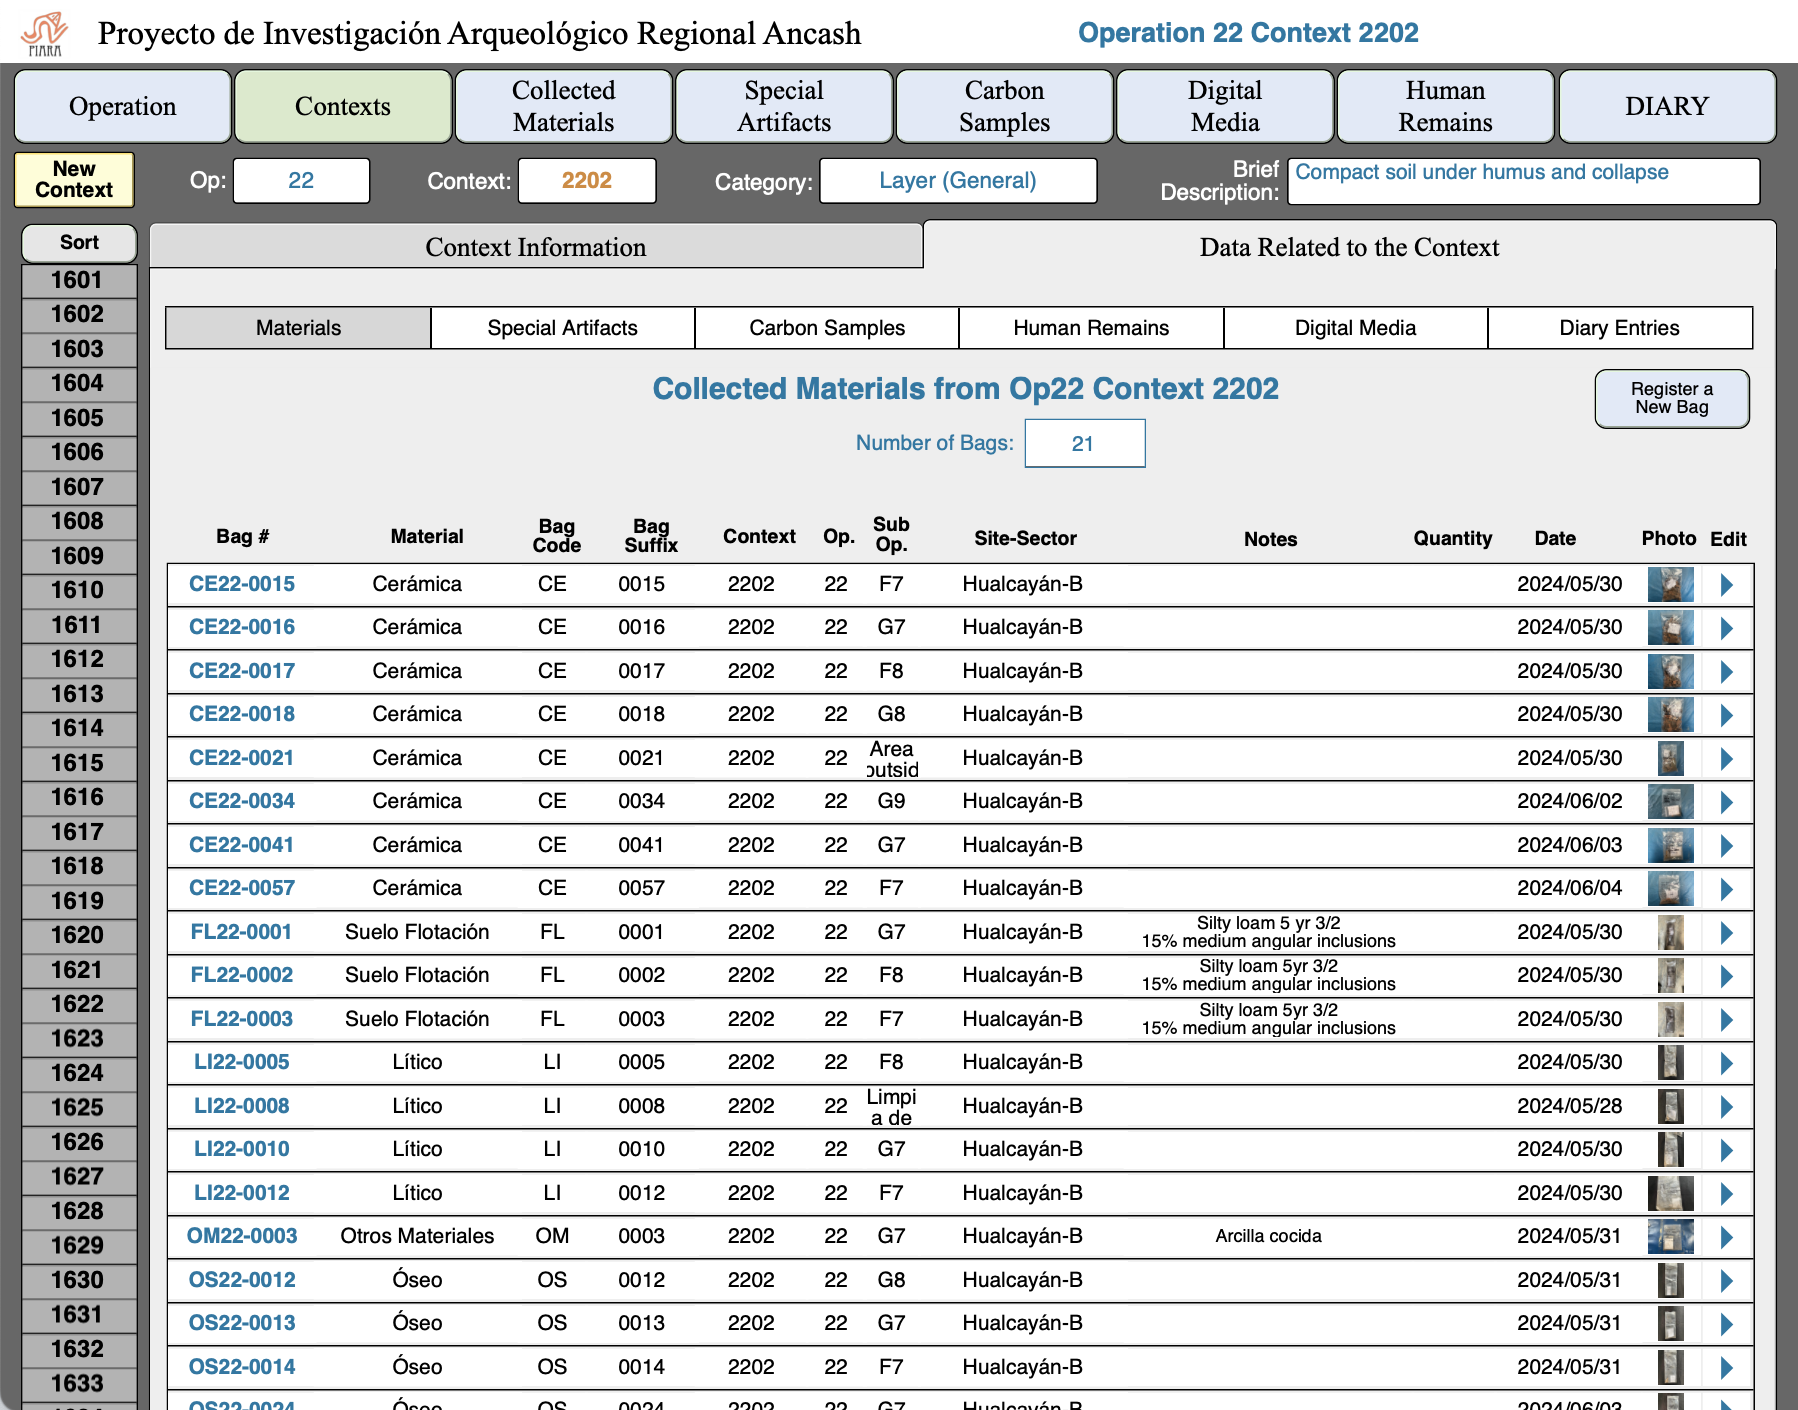Open photo thumbnail for bag LI22-0012
The height and width of the screenshot is (1410, 1798).
pos(1670,1193)
